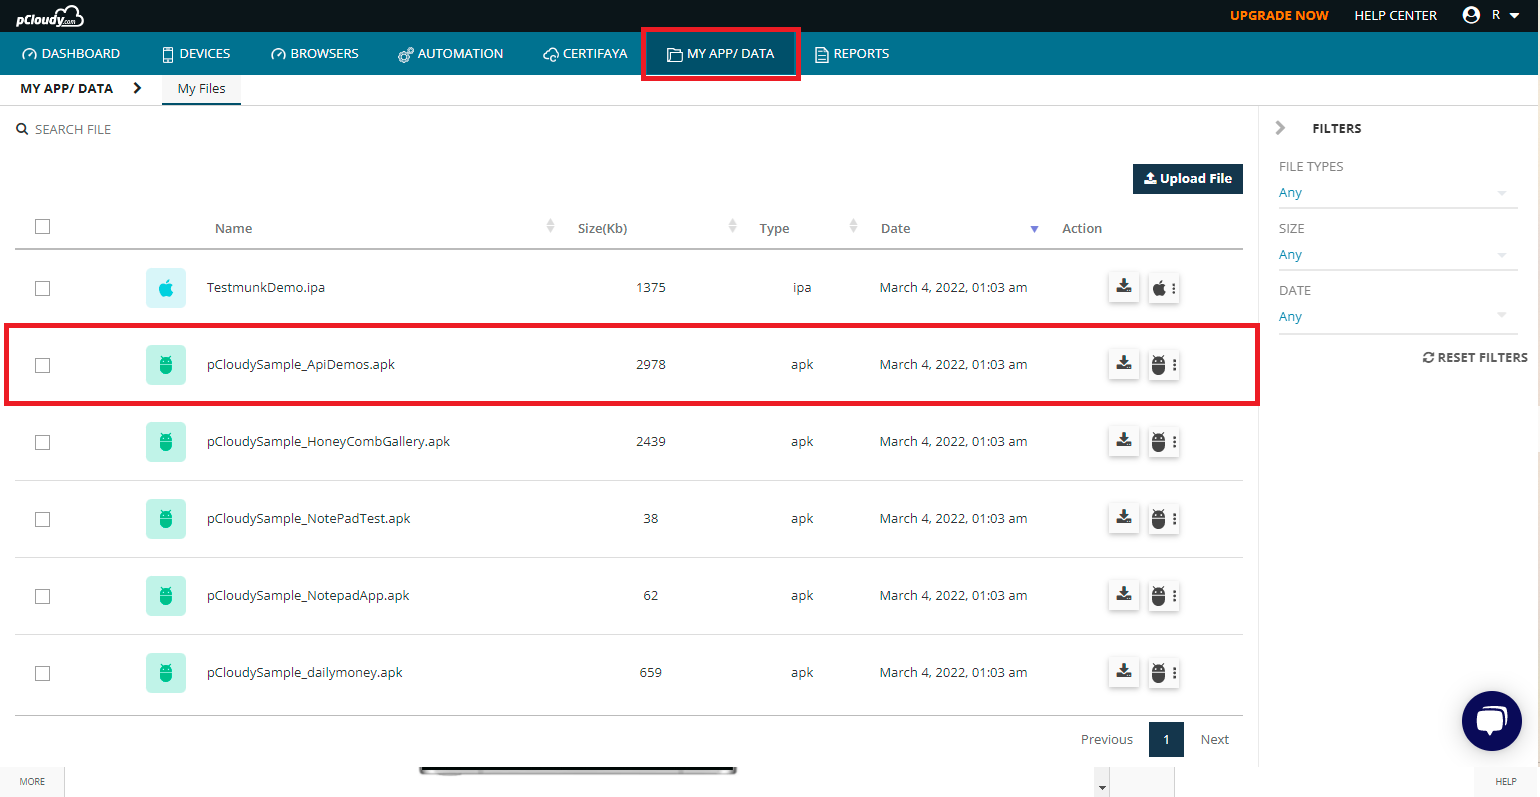Open the Certifaya menu
This screenshot has width=1540, height=797.
585,53
